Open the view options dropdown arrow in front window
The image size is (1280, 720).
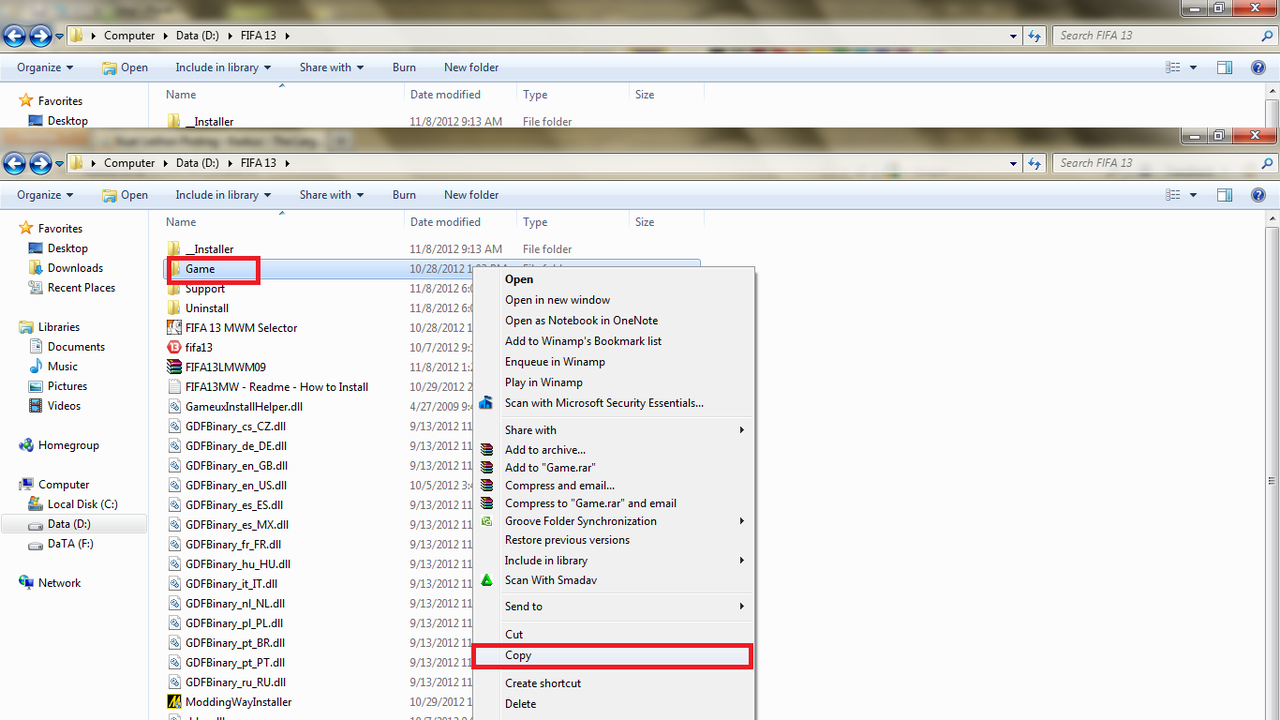point(1194,195)
